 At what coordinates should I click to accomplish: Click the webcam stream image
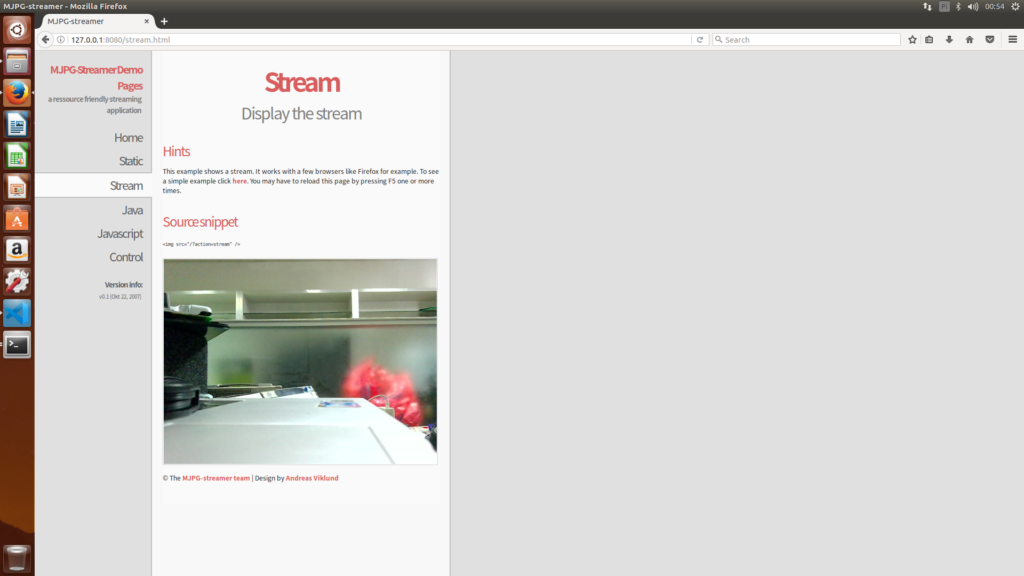[300, 361]
